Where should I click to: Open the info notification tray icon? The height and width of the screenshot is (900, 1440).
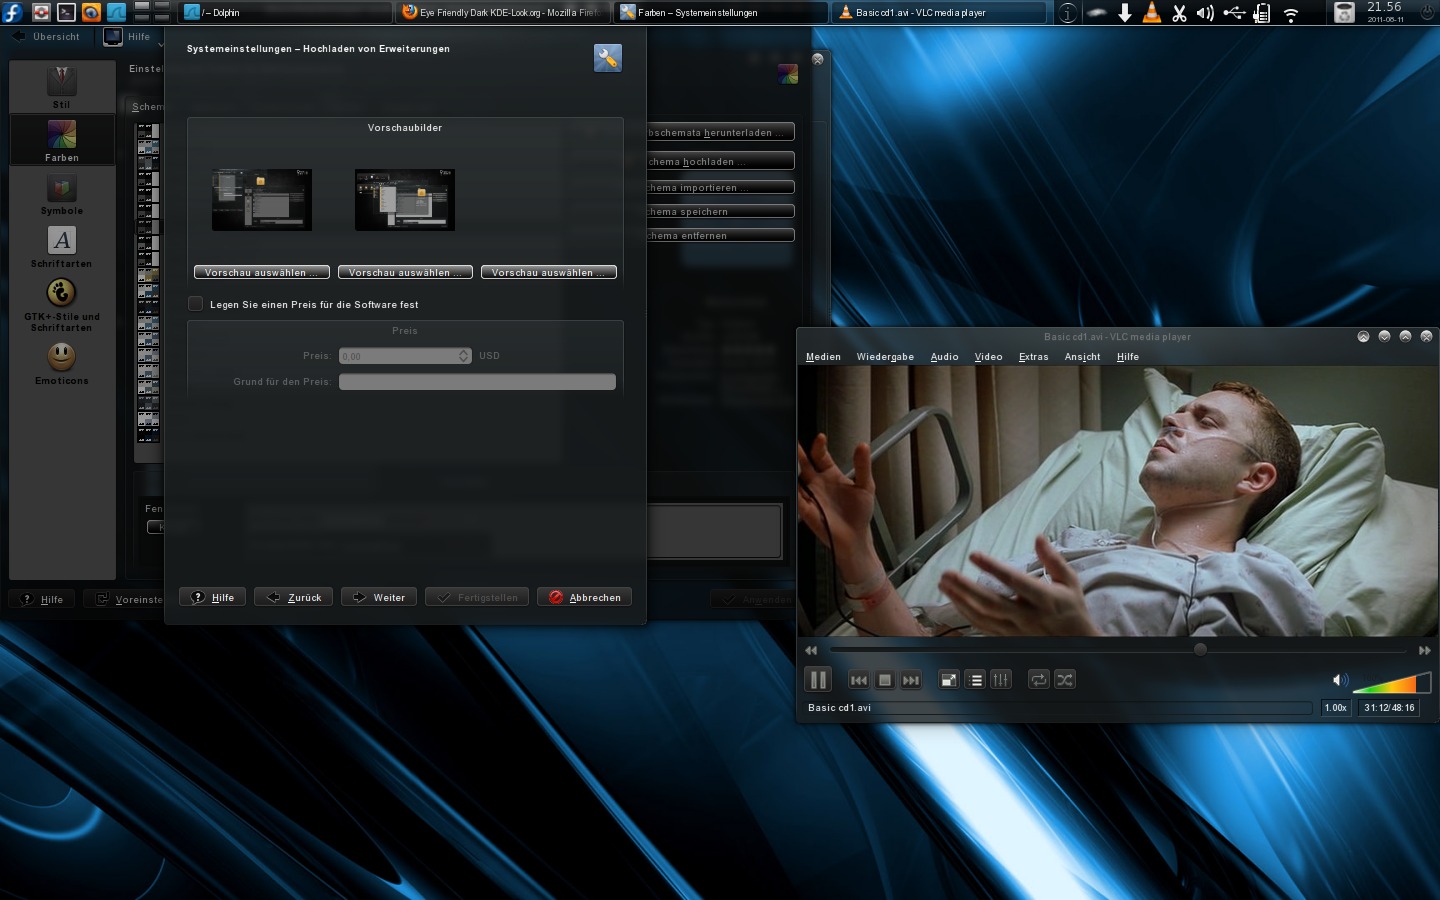pyautogui.click(x=1068, y=13)
